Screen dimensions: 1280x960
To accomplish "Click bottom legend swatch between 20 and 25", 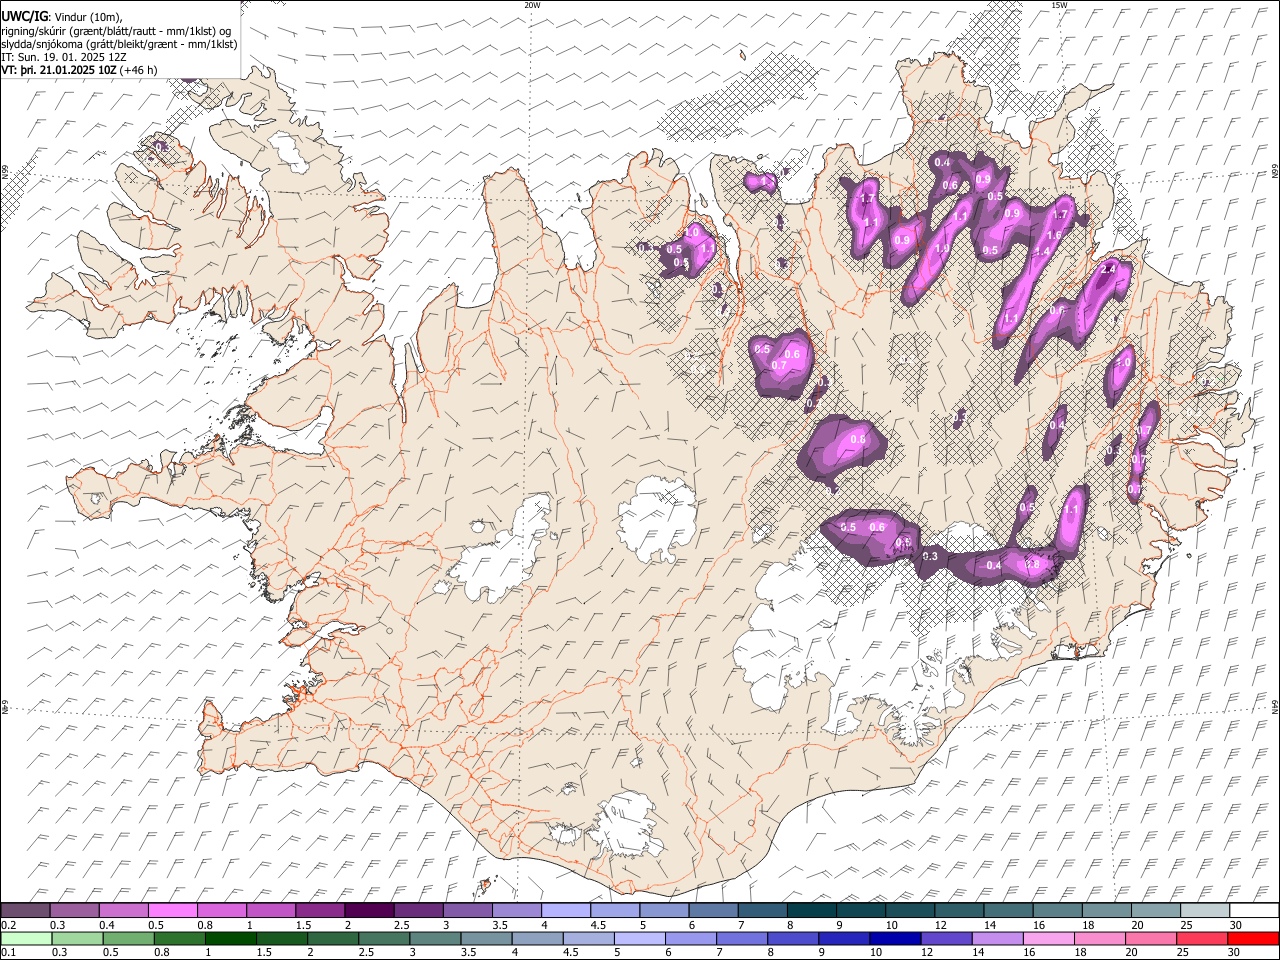I will 1151,938.
